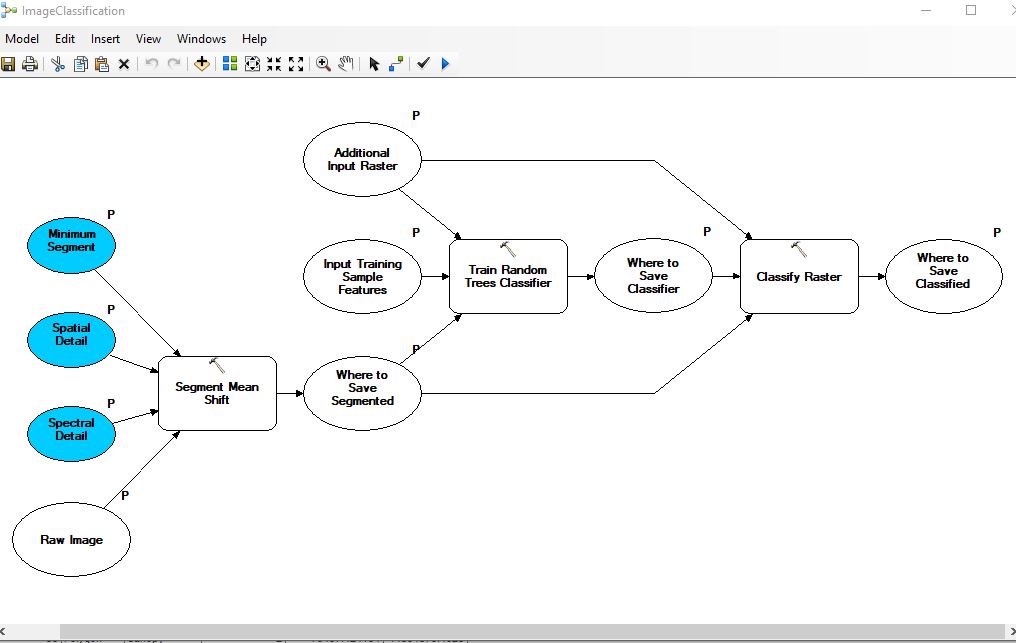Use the Fixed Zoom In icon

tap(274, 64)
